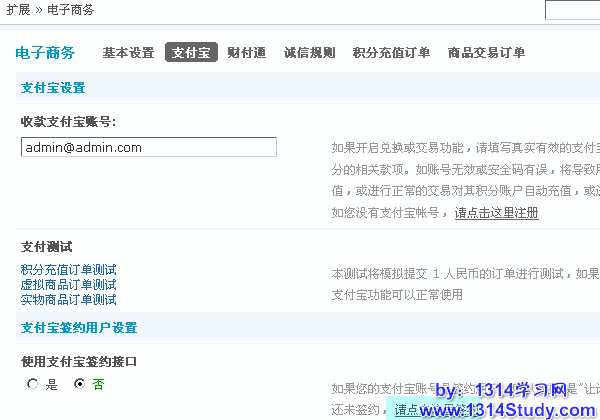The image size is (600, 420).
Task: Click the blue 电子商务 page heading
Action: pyautogui.click(x=45, y=53)
